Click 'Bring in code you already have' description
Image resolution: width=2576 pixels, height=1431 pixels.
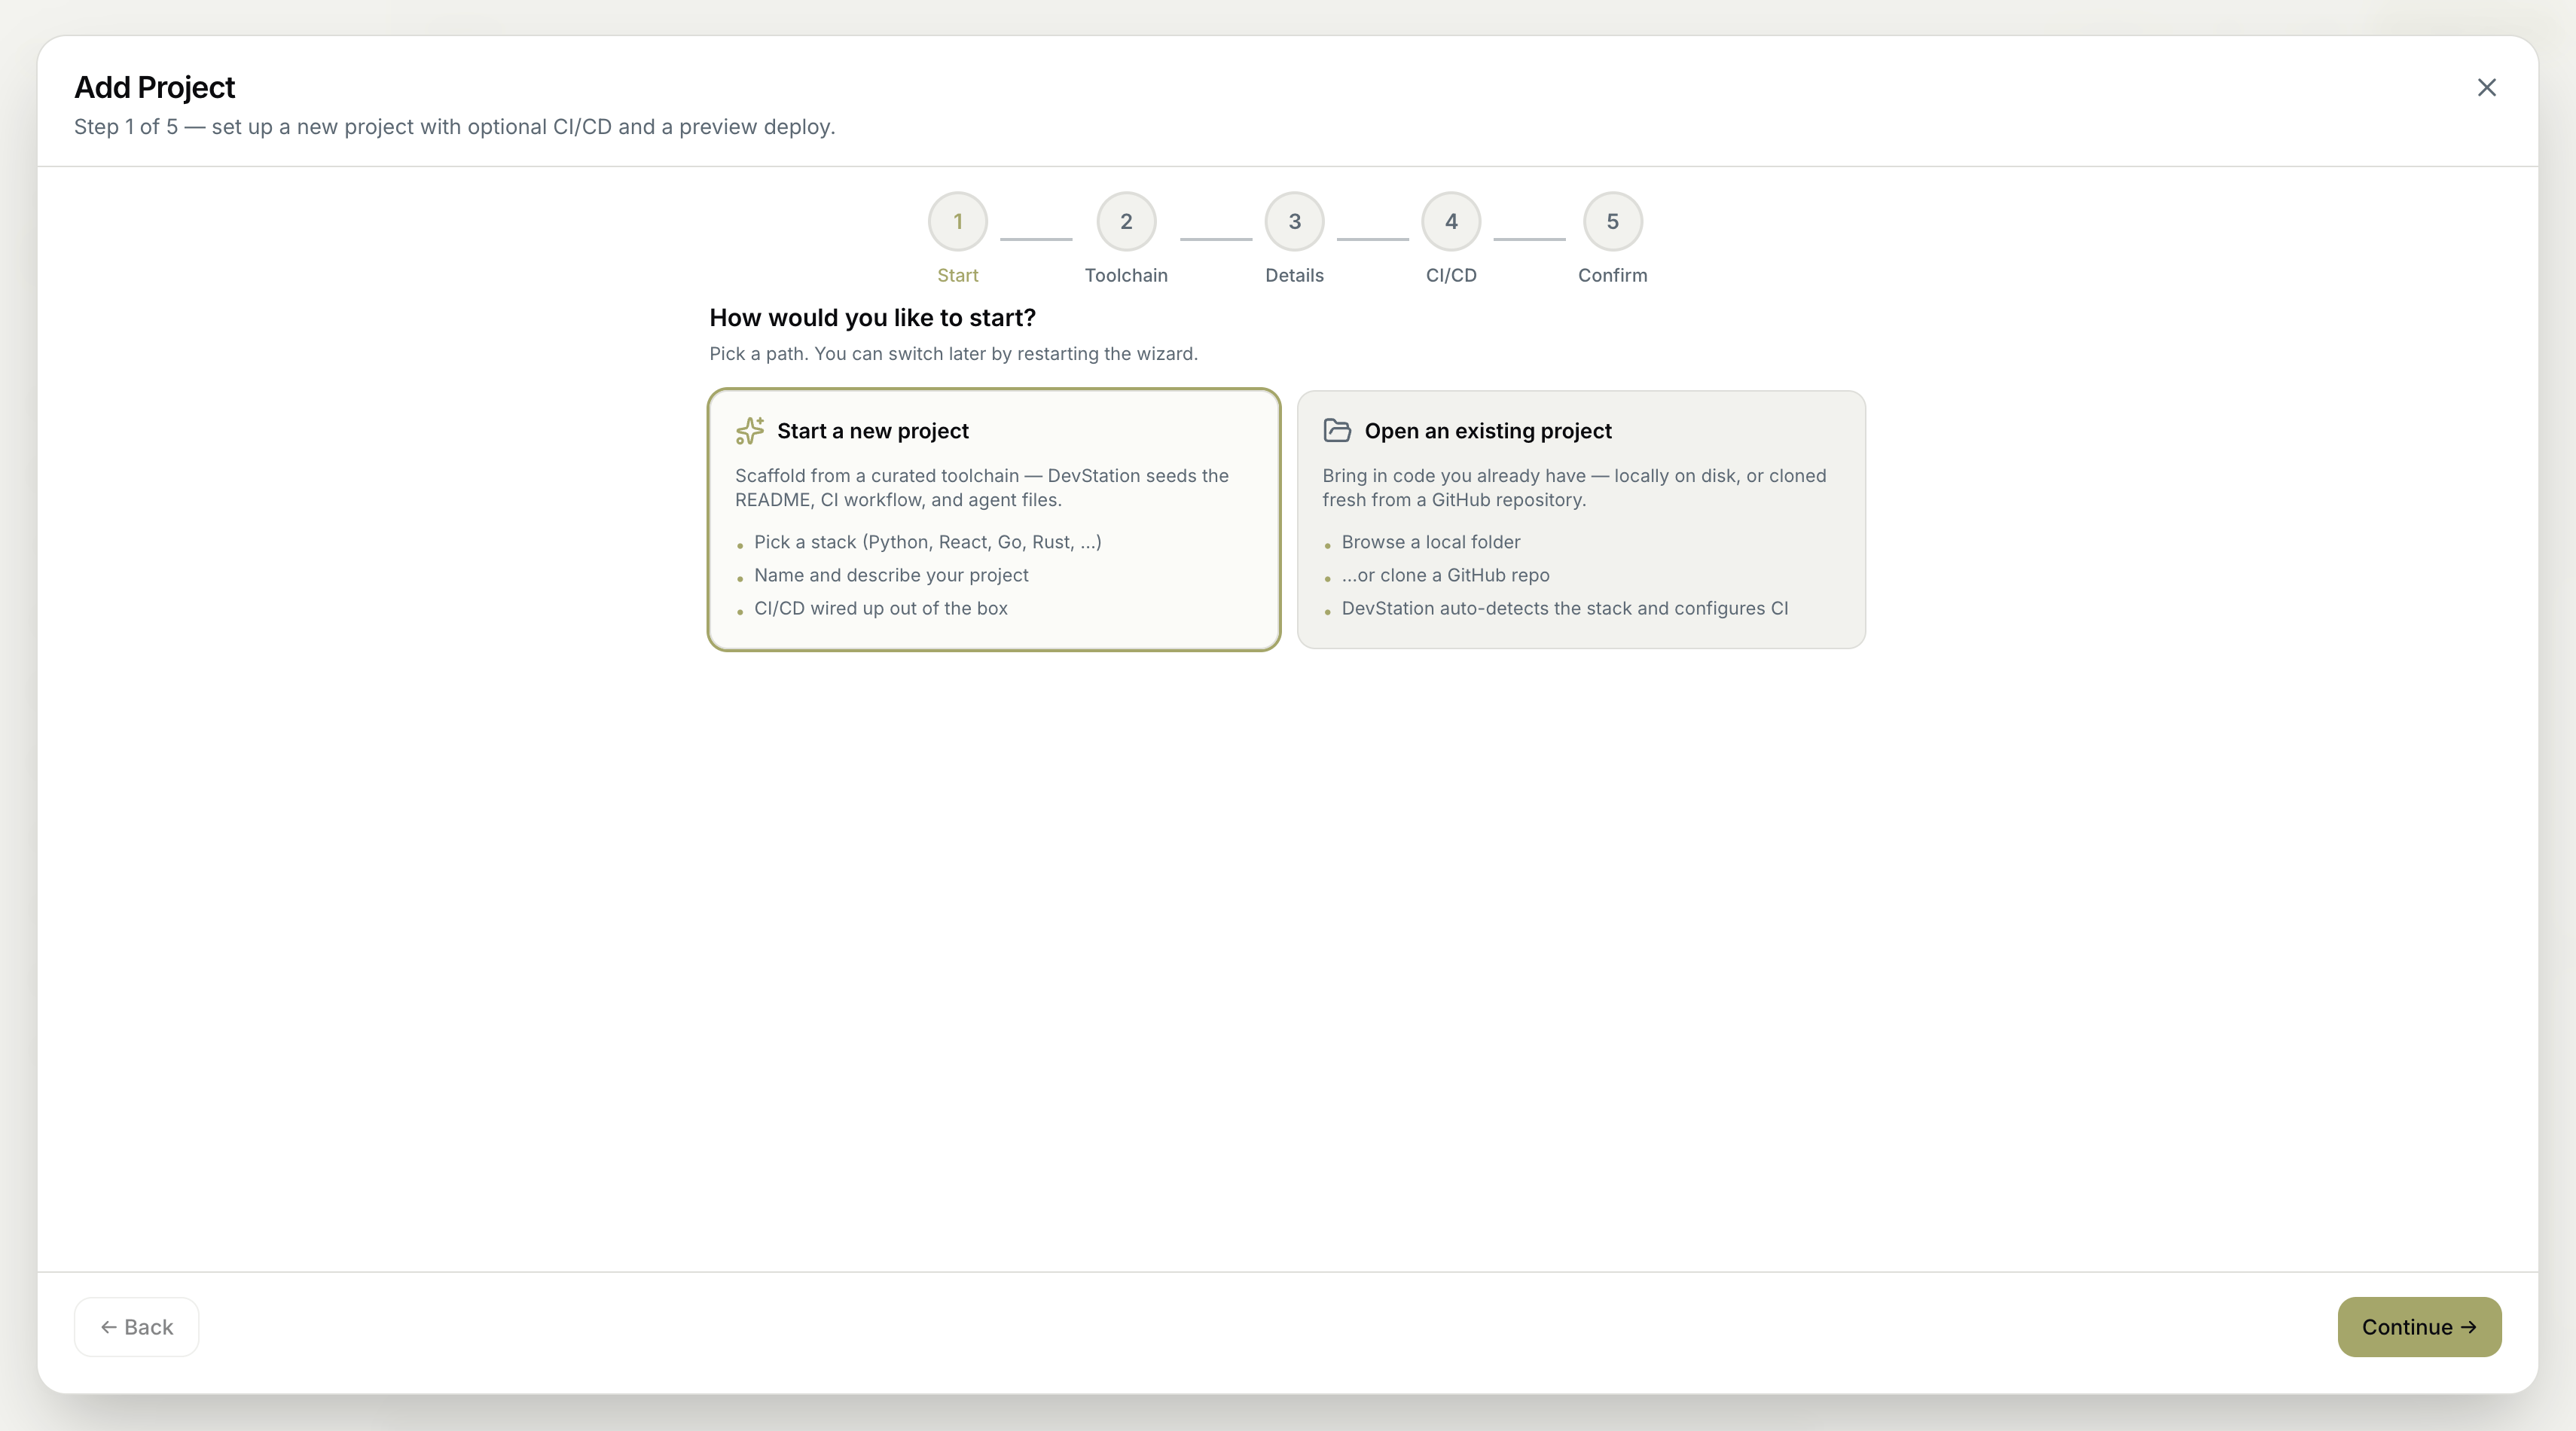[x=1574, y=488]
